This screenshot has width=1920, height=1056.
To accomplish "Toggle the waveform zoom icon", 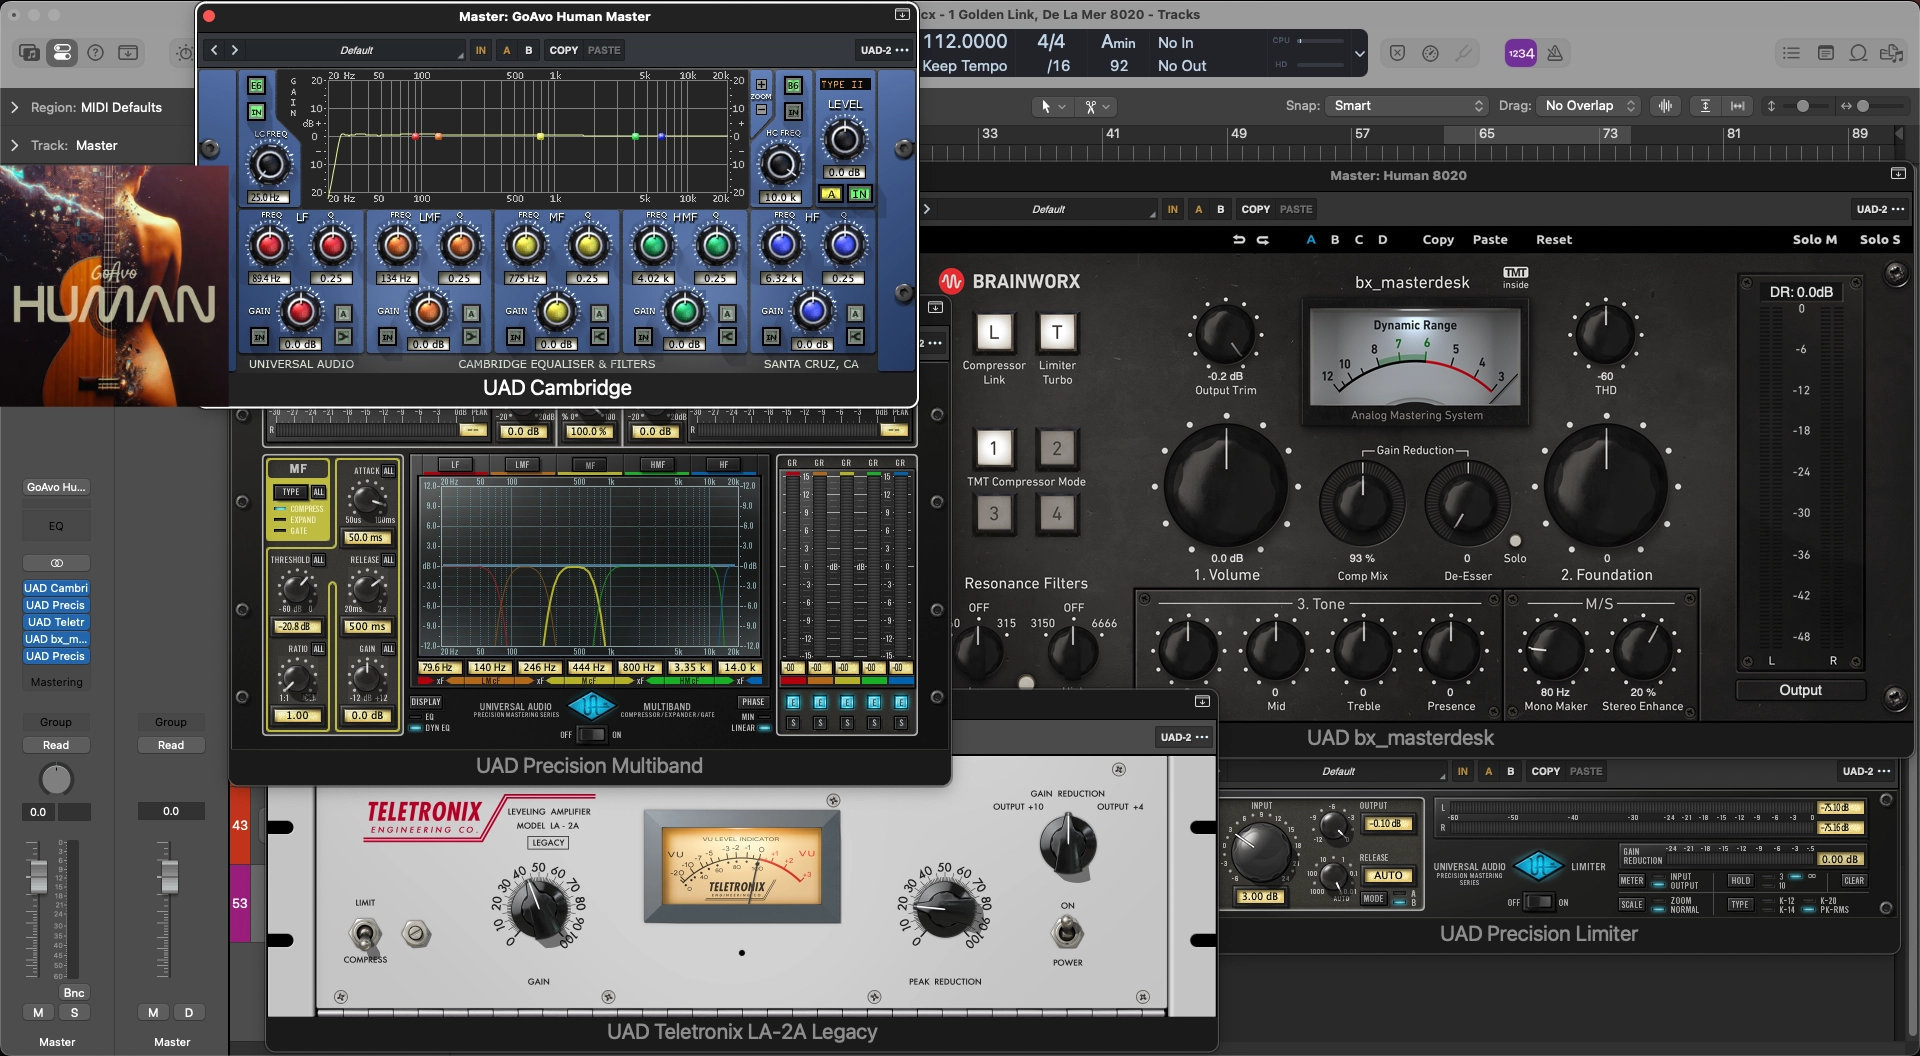I will coord(1665,106).
